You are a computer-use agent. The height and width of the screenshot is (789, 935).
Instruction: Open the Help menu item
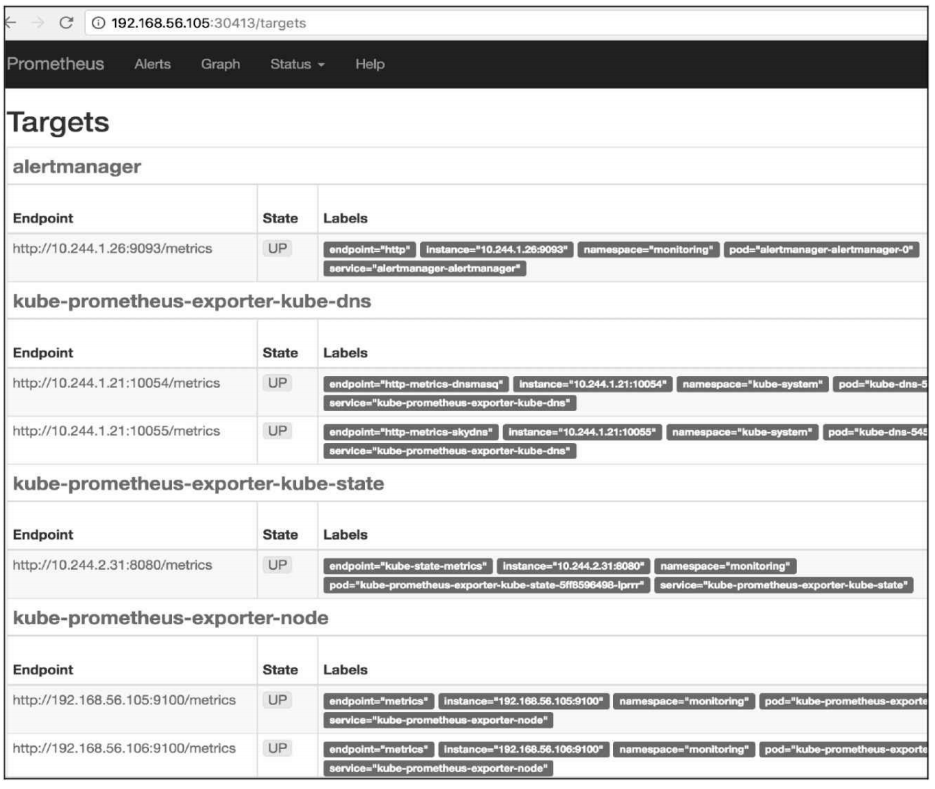click(370, 64)
